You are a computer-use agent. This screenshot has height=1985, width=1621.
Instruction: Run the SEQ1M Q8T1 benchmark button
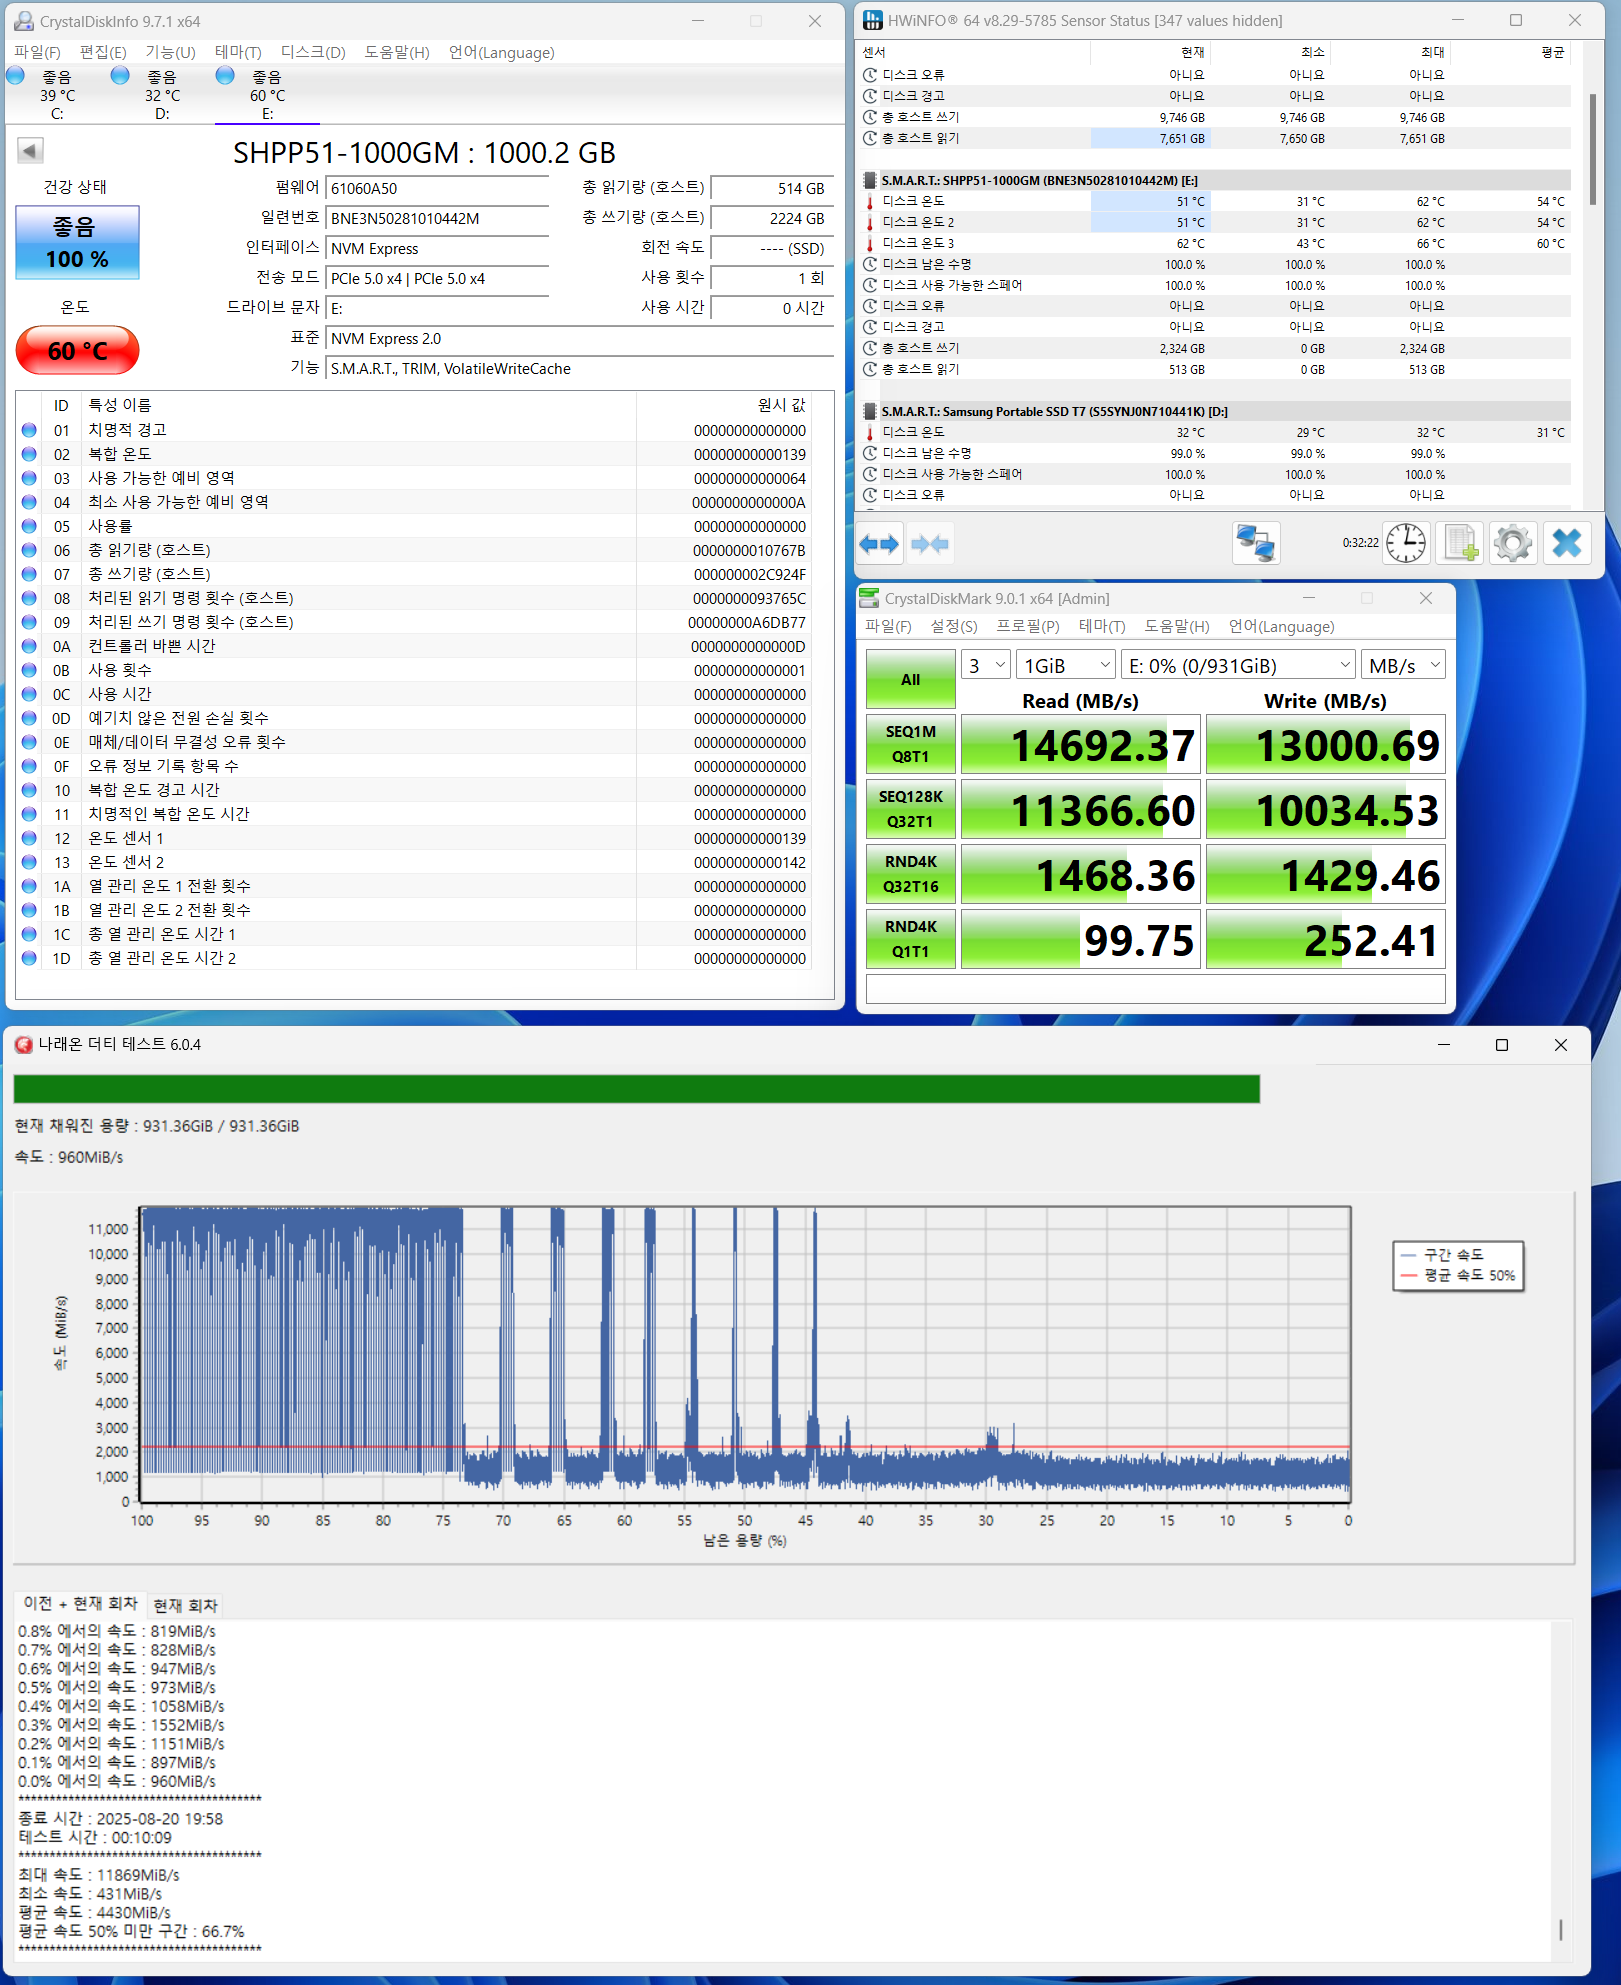(x=910, y=744)
